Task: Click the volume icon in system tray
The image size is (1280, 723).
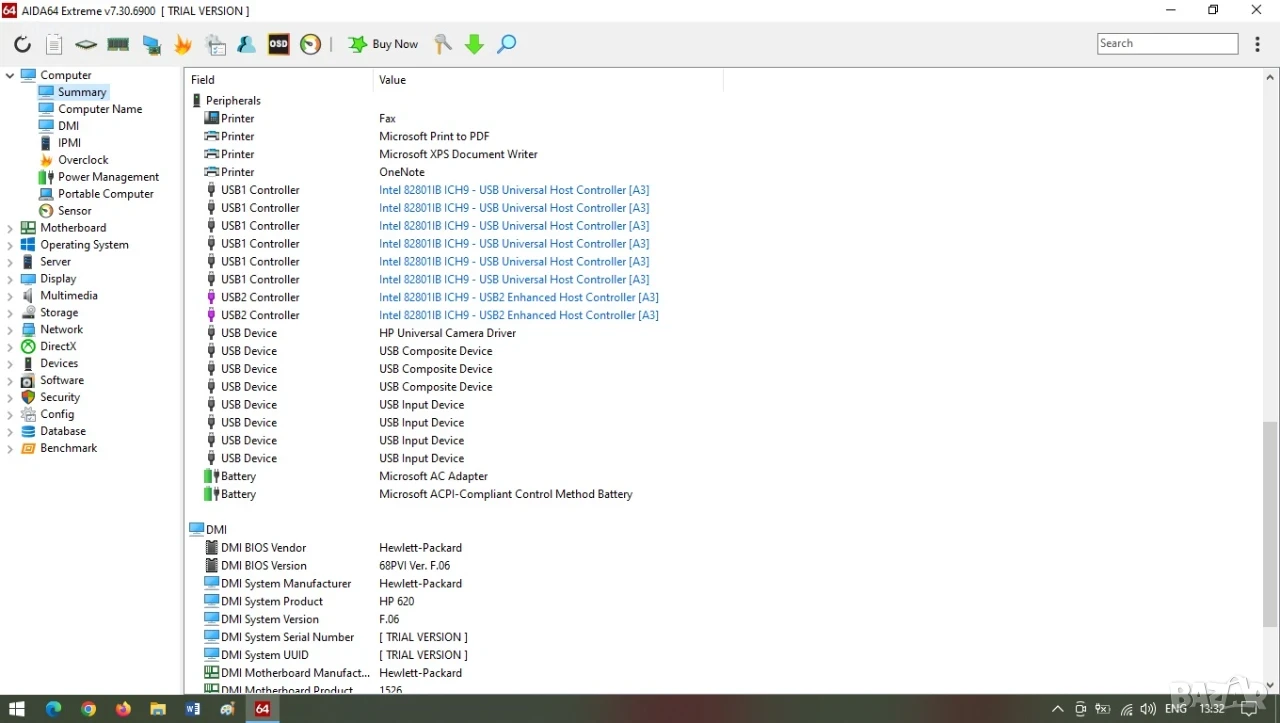Action: pos(1148,709)
